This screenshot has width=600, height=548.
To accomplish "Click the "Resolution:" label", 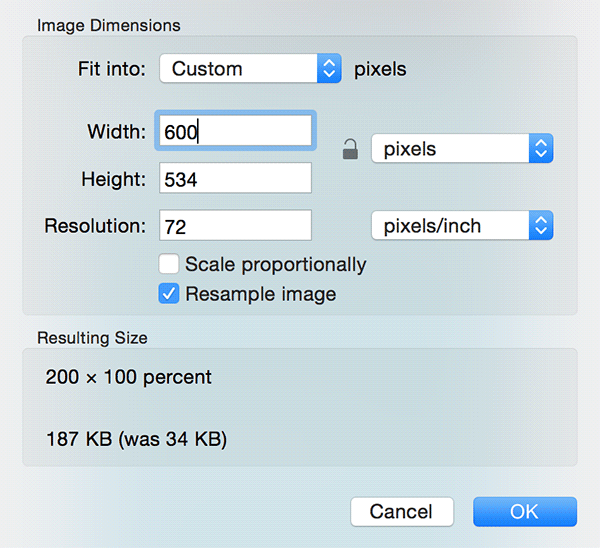I will point(95,226).
